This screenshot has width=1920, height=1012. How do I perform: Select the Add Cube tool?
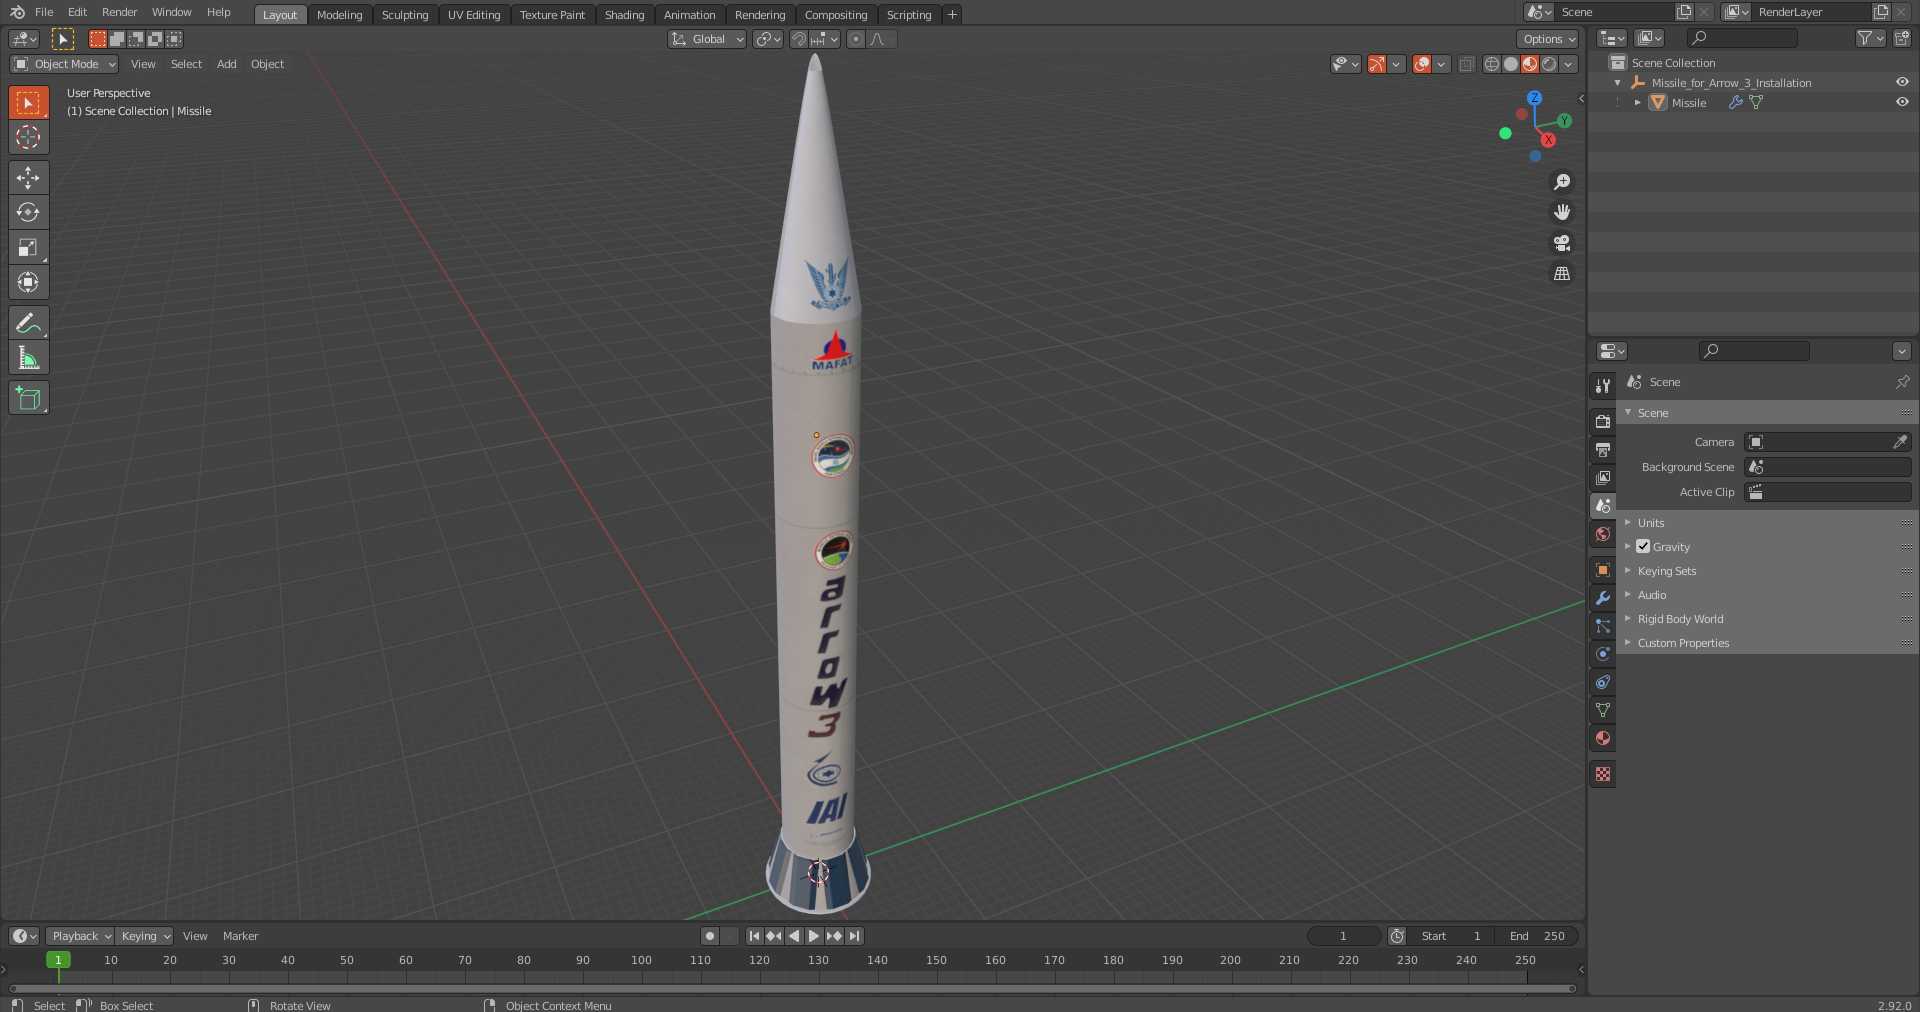[x=28, y=398]
